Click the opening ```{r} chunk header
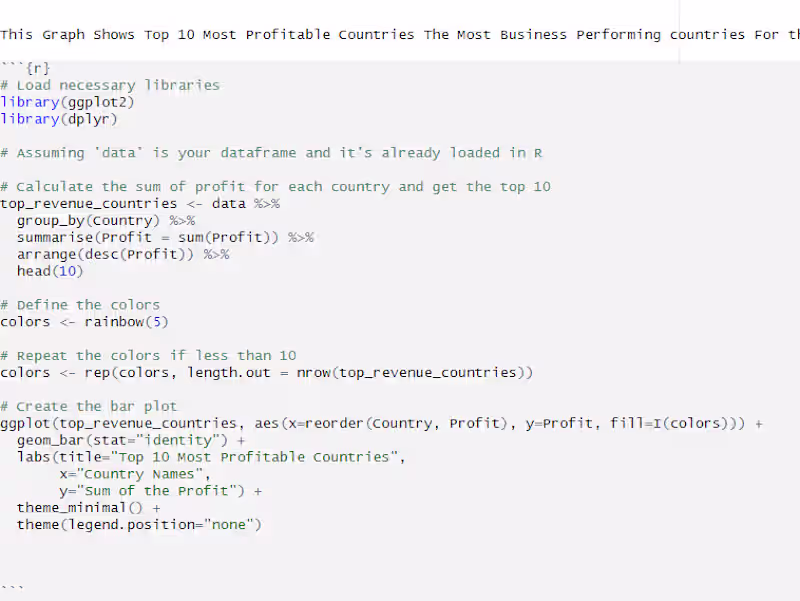 pyautogui.click(x=25, y=68)
